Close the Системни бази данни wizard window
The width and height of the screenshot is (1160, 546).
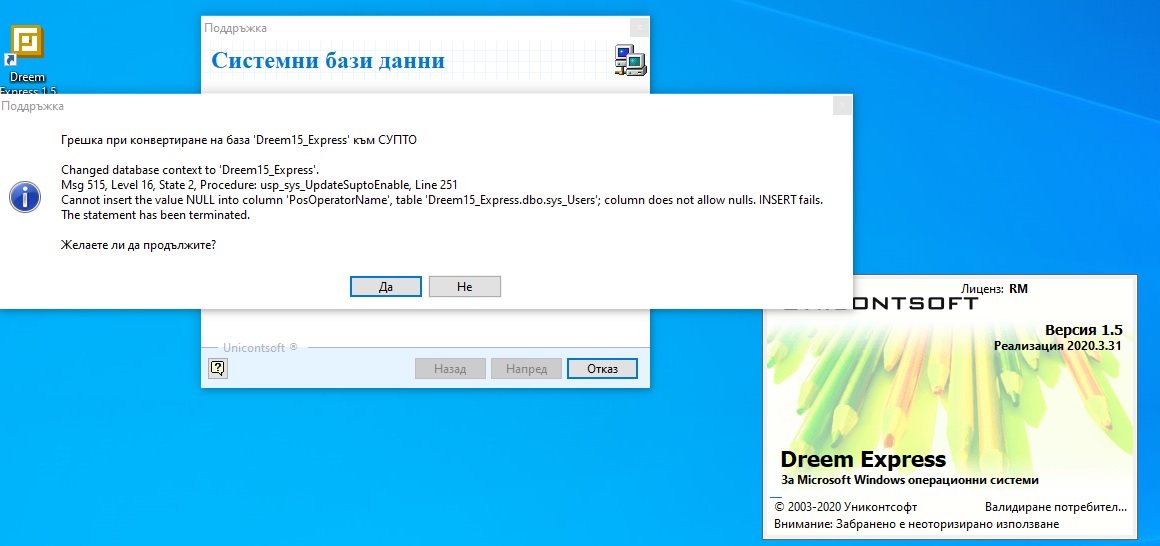[x=639, y=28]
